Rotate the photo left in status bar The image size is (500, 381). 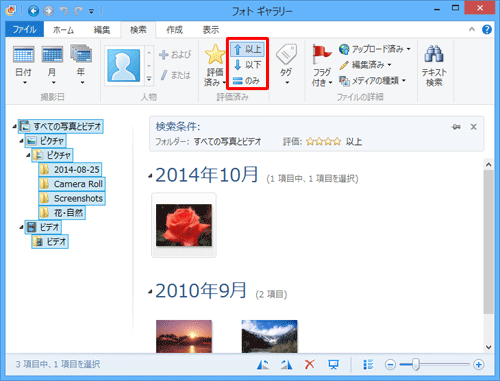[263, 364]
